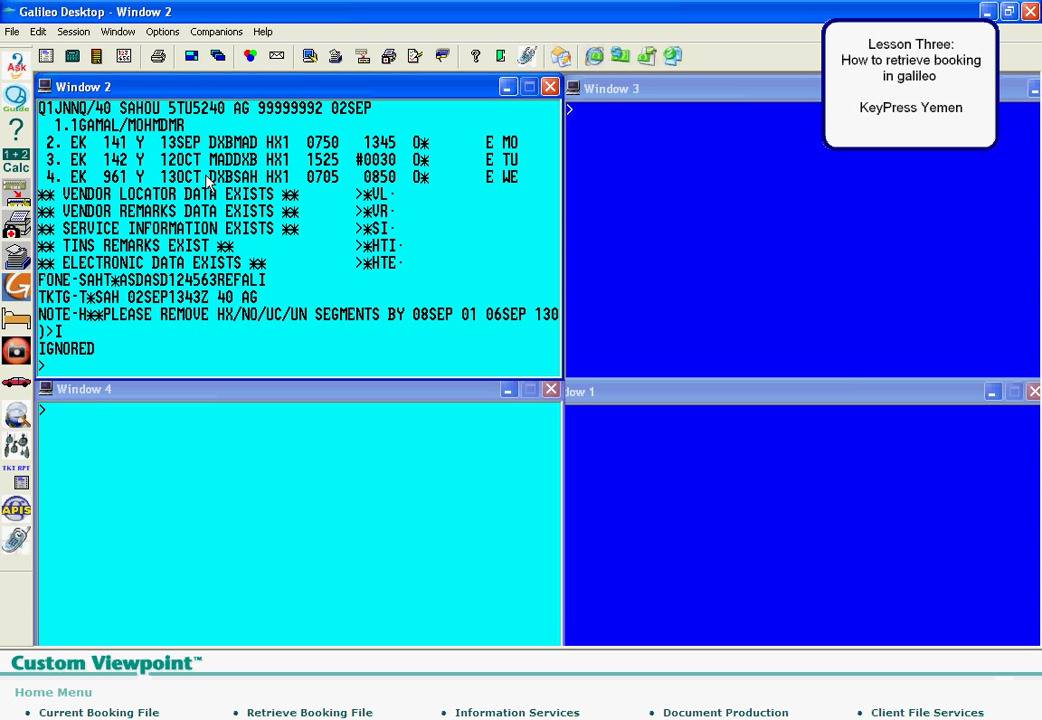Viewport: 1042px width, 720px height.
Task: Open the bed hotel booking icon
Action: (x=17, y=319)
